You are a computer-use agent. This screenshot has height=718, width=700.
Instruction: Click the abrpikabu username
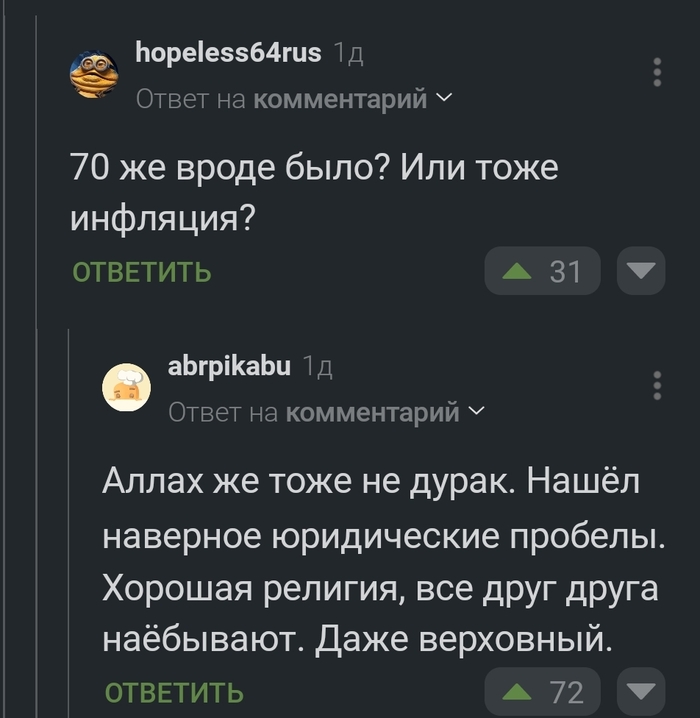click(230, 366)
